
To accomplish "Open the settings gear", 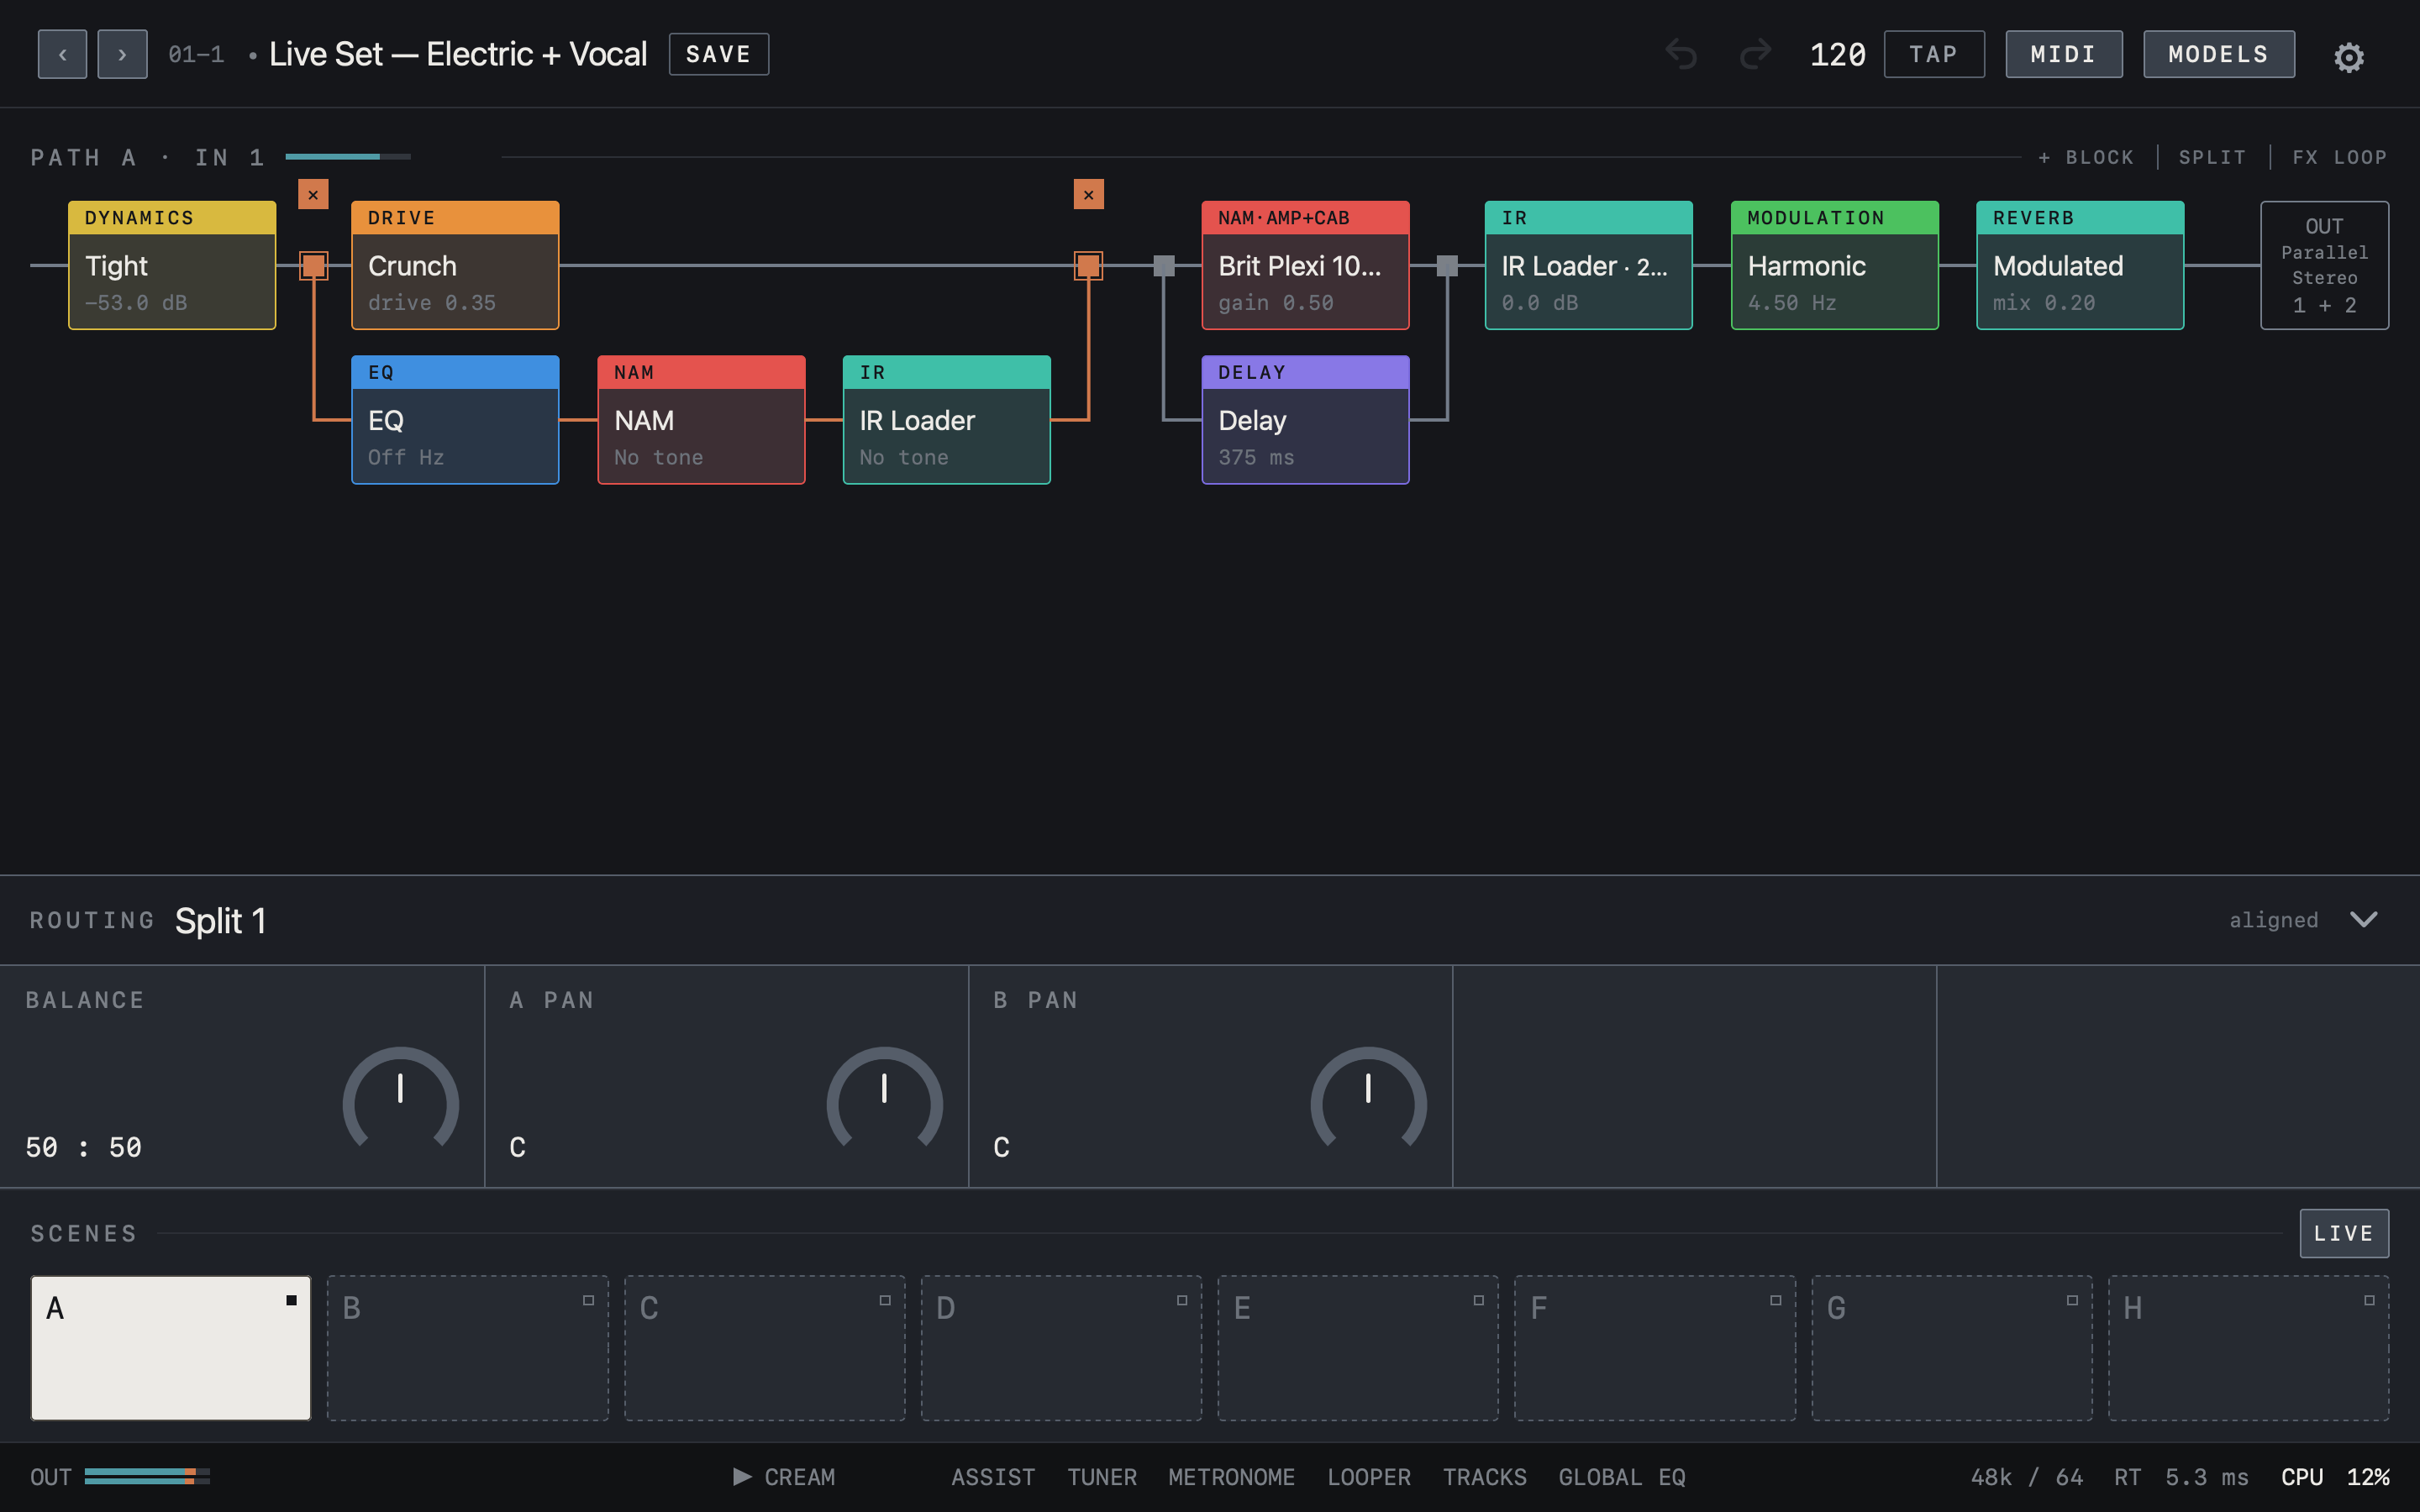I will tap(2349, 57).
